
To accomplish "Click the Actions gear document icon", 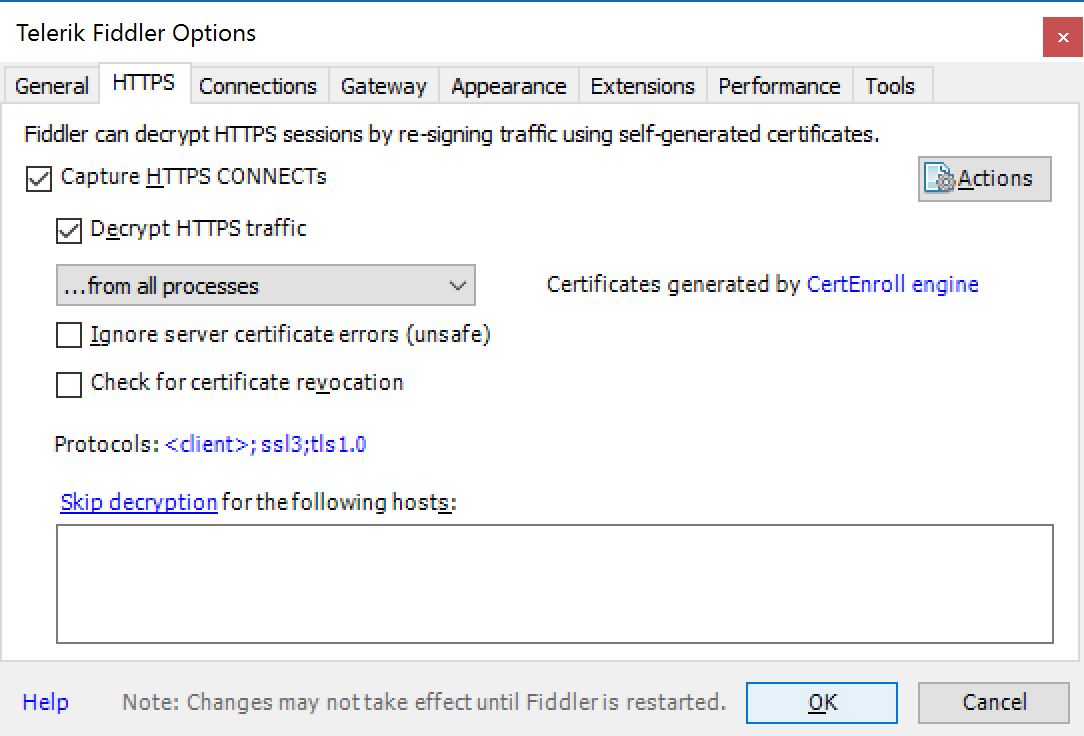I will click(x=940, y=179).
